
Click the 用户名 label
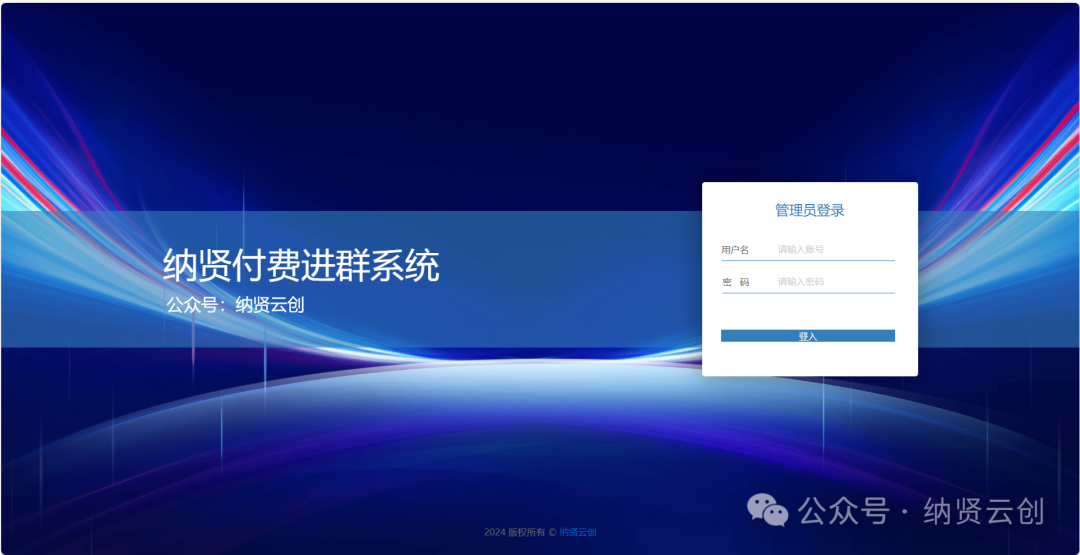coord(735,250)
